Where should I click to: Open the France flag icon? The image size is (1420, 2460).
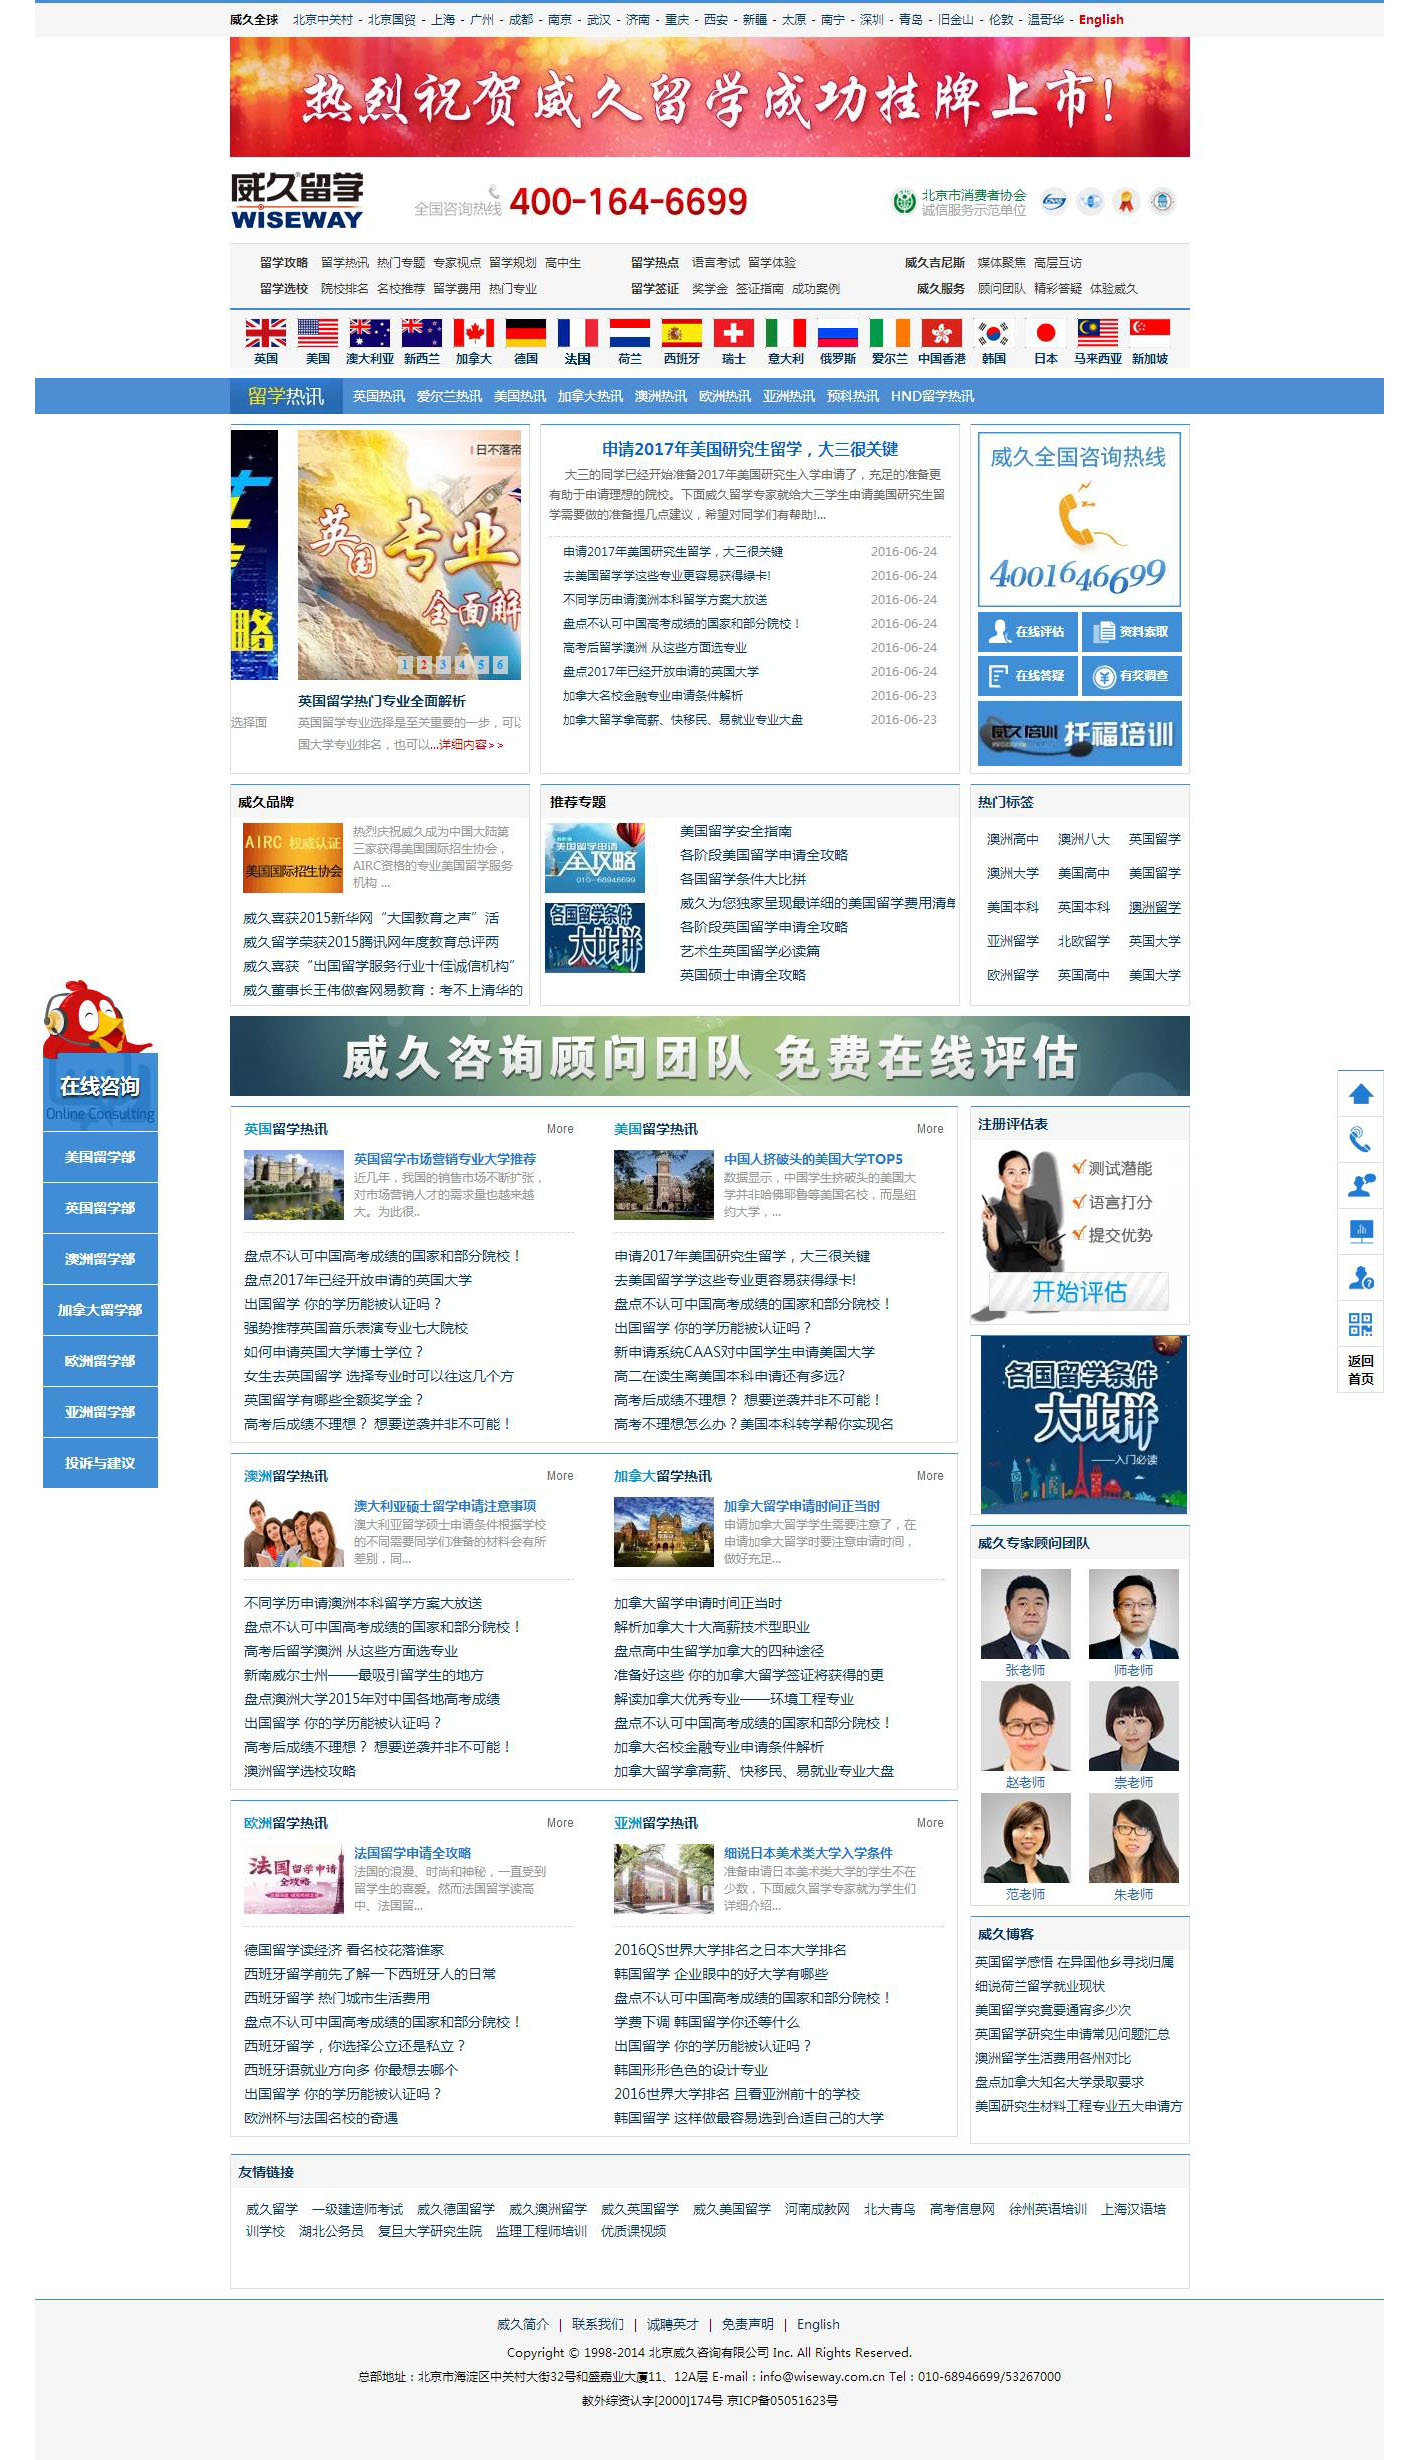click(x=577, y=332)
